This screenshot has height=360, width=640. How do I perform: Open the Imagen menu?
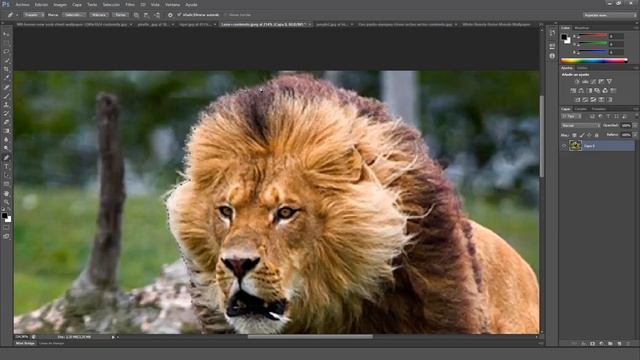pyautogui.click(x=60, y=4)
